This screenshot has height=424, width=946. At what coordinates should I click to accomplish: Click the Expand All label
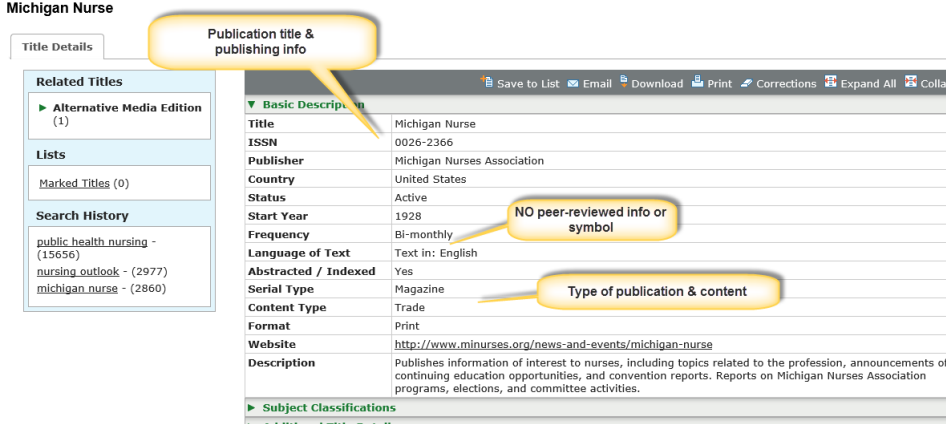click(869, 84)
